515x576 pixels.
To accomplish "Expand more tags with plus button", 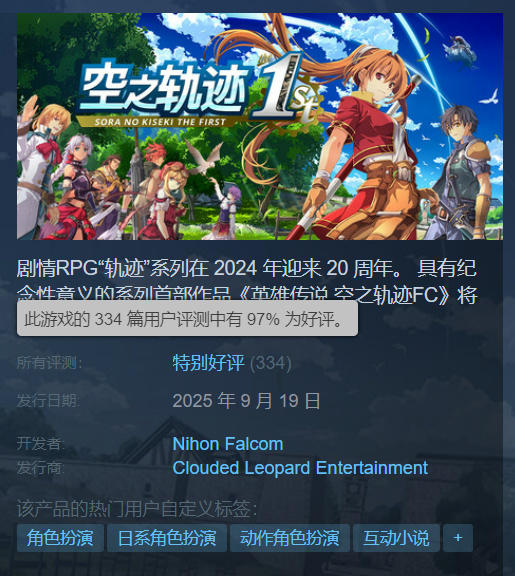I will coord(458,538).
